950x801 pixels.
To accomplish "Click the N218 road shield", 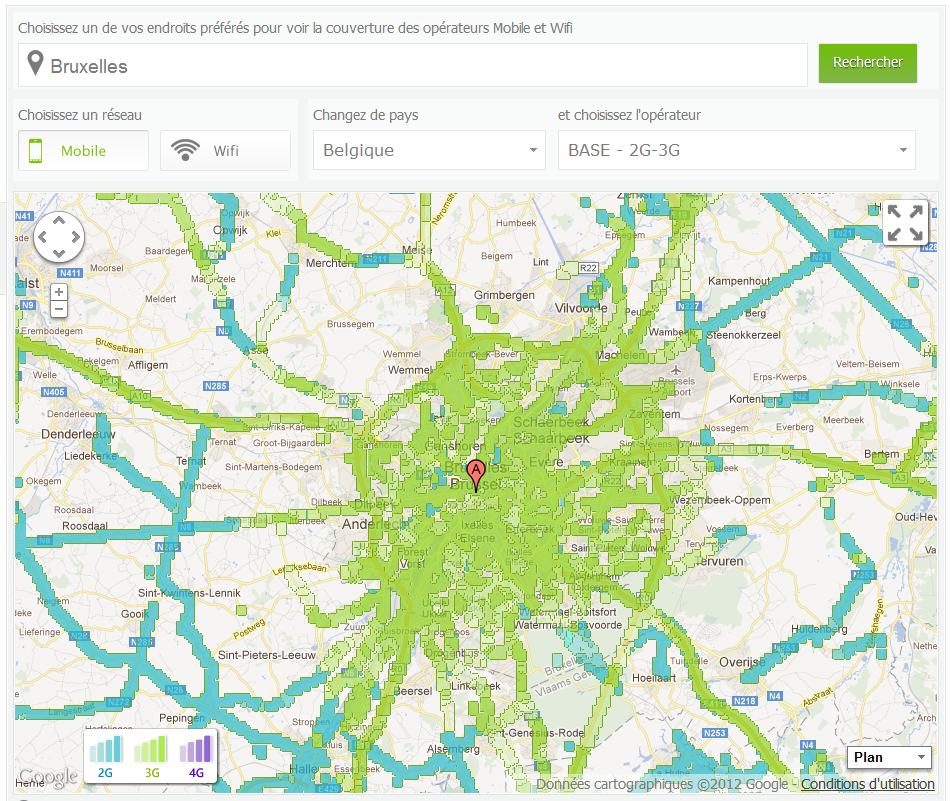I will 744,701.
